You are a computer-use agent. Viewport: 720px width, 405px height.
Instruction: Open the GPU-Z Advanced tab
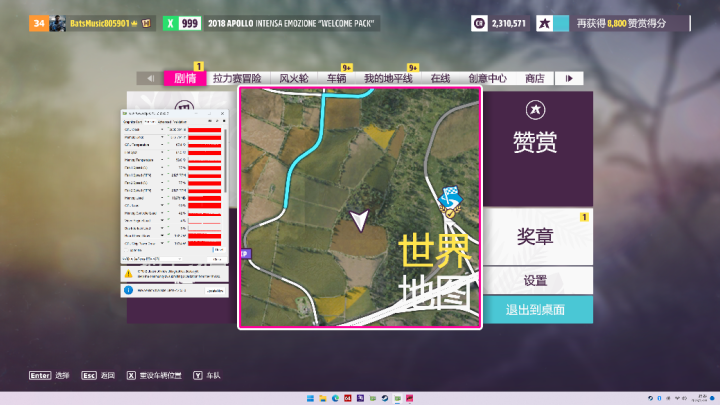click(164, 121)
